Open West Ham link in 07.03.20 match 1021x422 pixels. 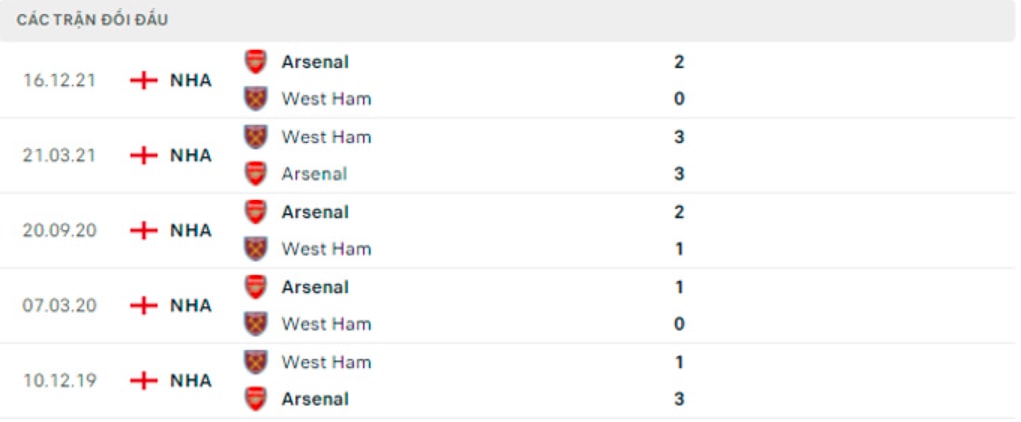click(326, 324)
